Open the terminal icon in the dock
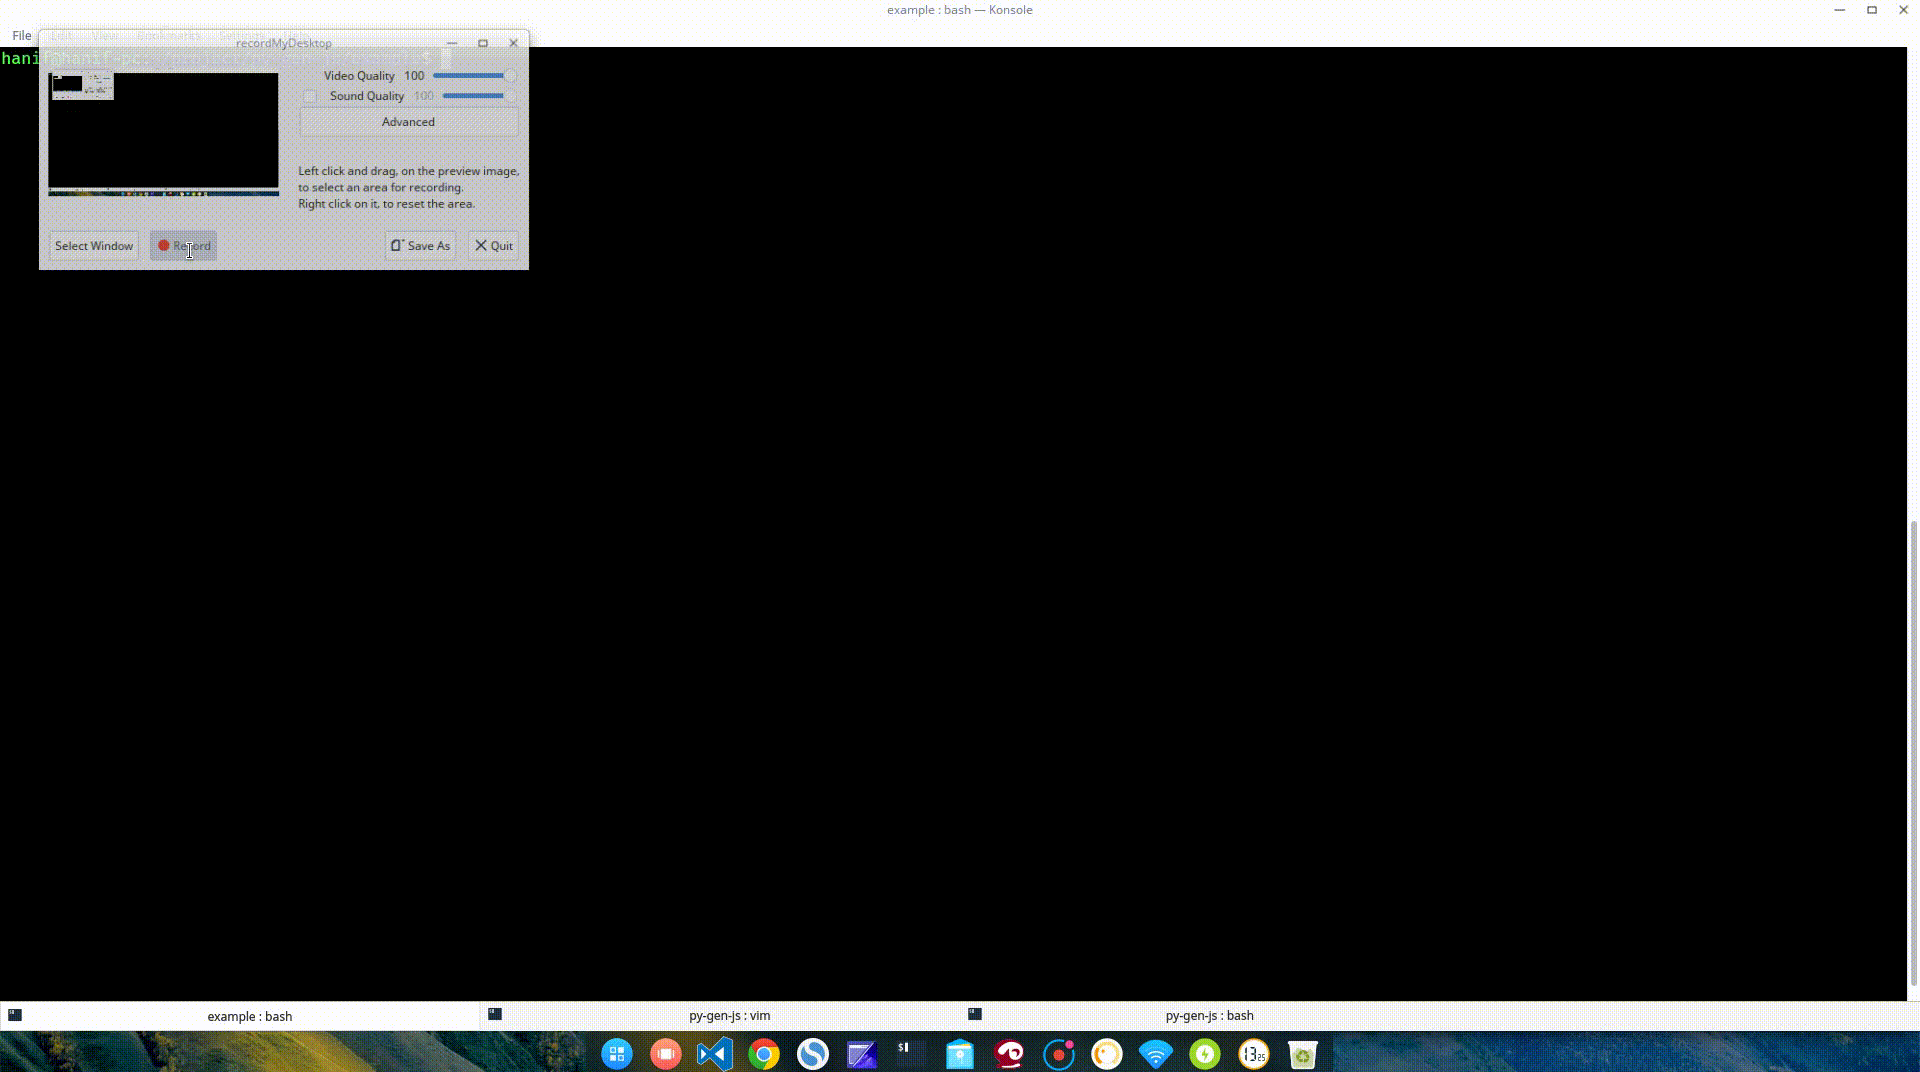Screen dimensions: 1920x1072 coord(911,1054)
